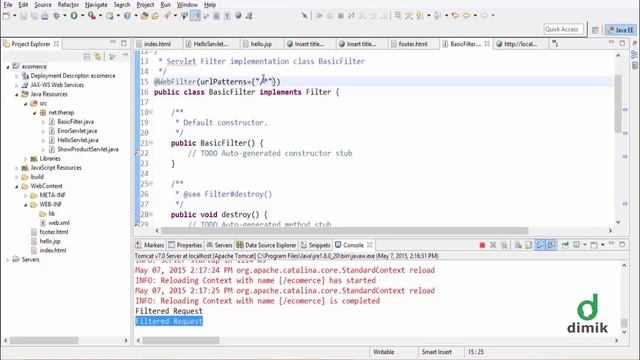Screen dimensions: 640x360
Task: Switch to hello.jsp editor tab
Action: [261, 44]
